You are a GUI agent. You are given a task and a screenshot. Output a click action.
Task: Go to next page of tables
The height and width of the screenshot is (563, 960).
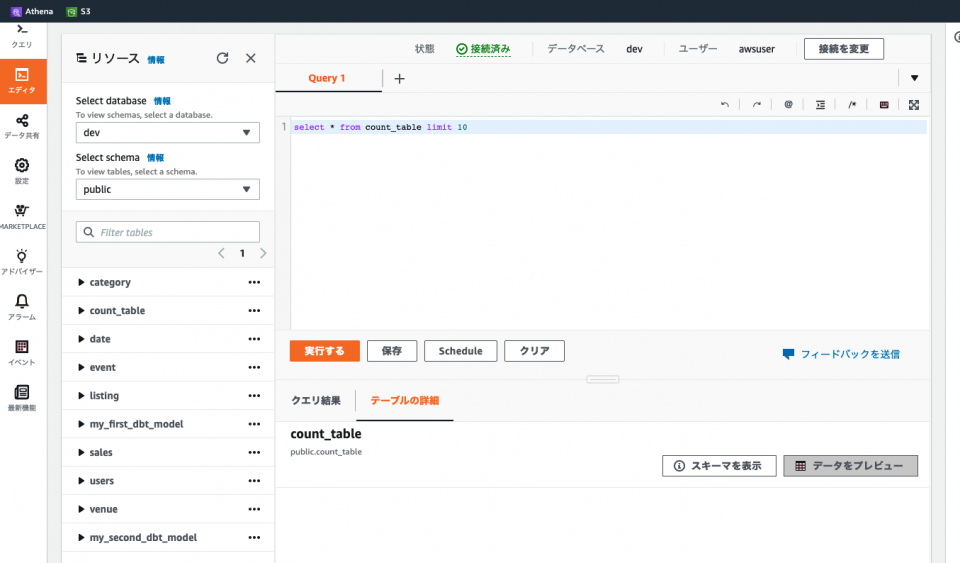pos(263,253)
